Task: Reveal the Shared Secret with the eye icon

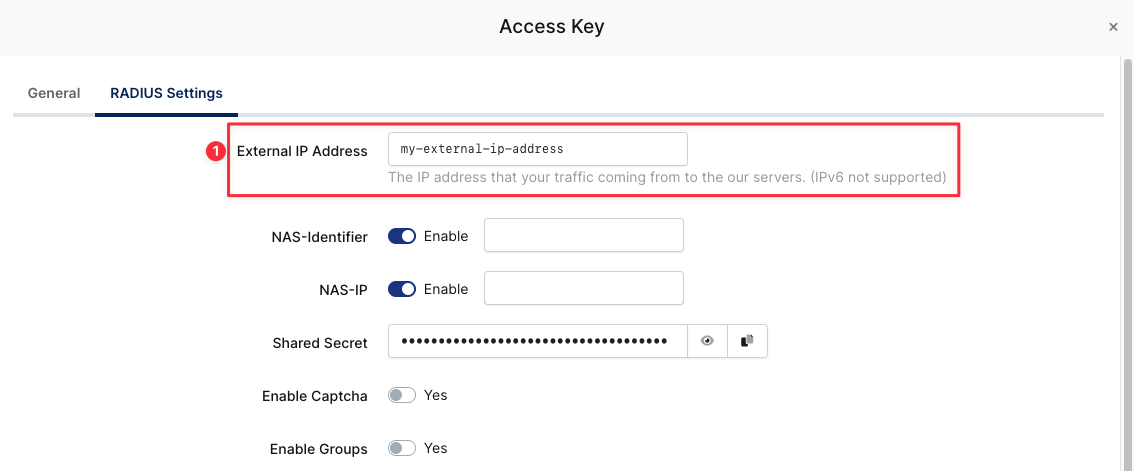Action: tap(708, 341)
